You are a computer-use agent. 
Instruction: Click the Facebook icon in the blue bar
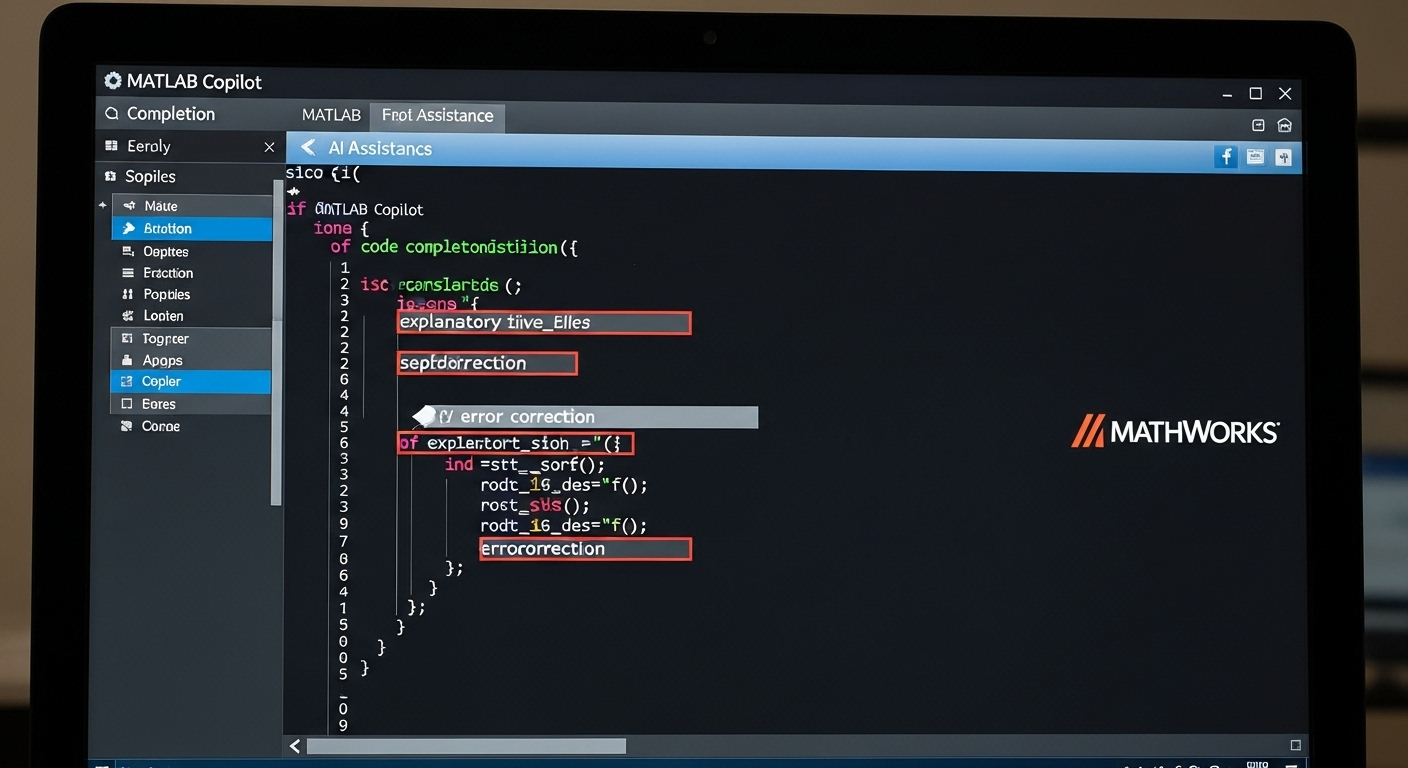click(1225, 156)
